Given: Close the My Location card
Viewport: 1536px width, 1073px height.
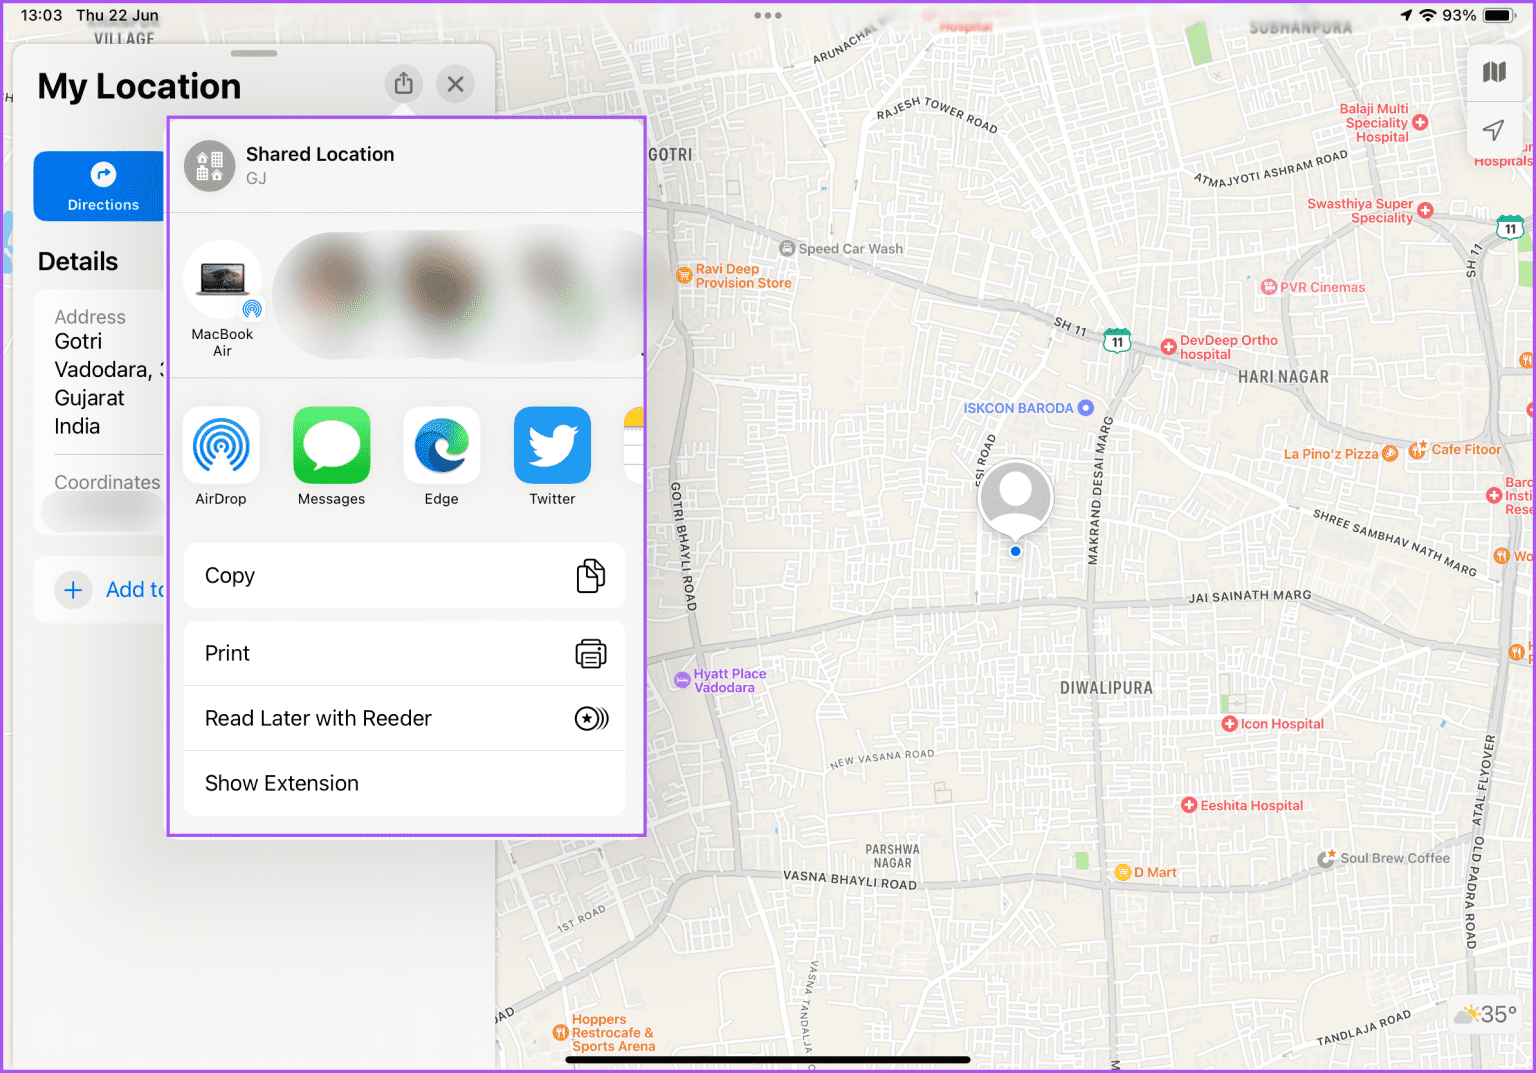Looking at the screenshot, I should (455, 84).
